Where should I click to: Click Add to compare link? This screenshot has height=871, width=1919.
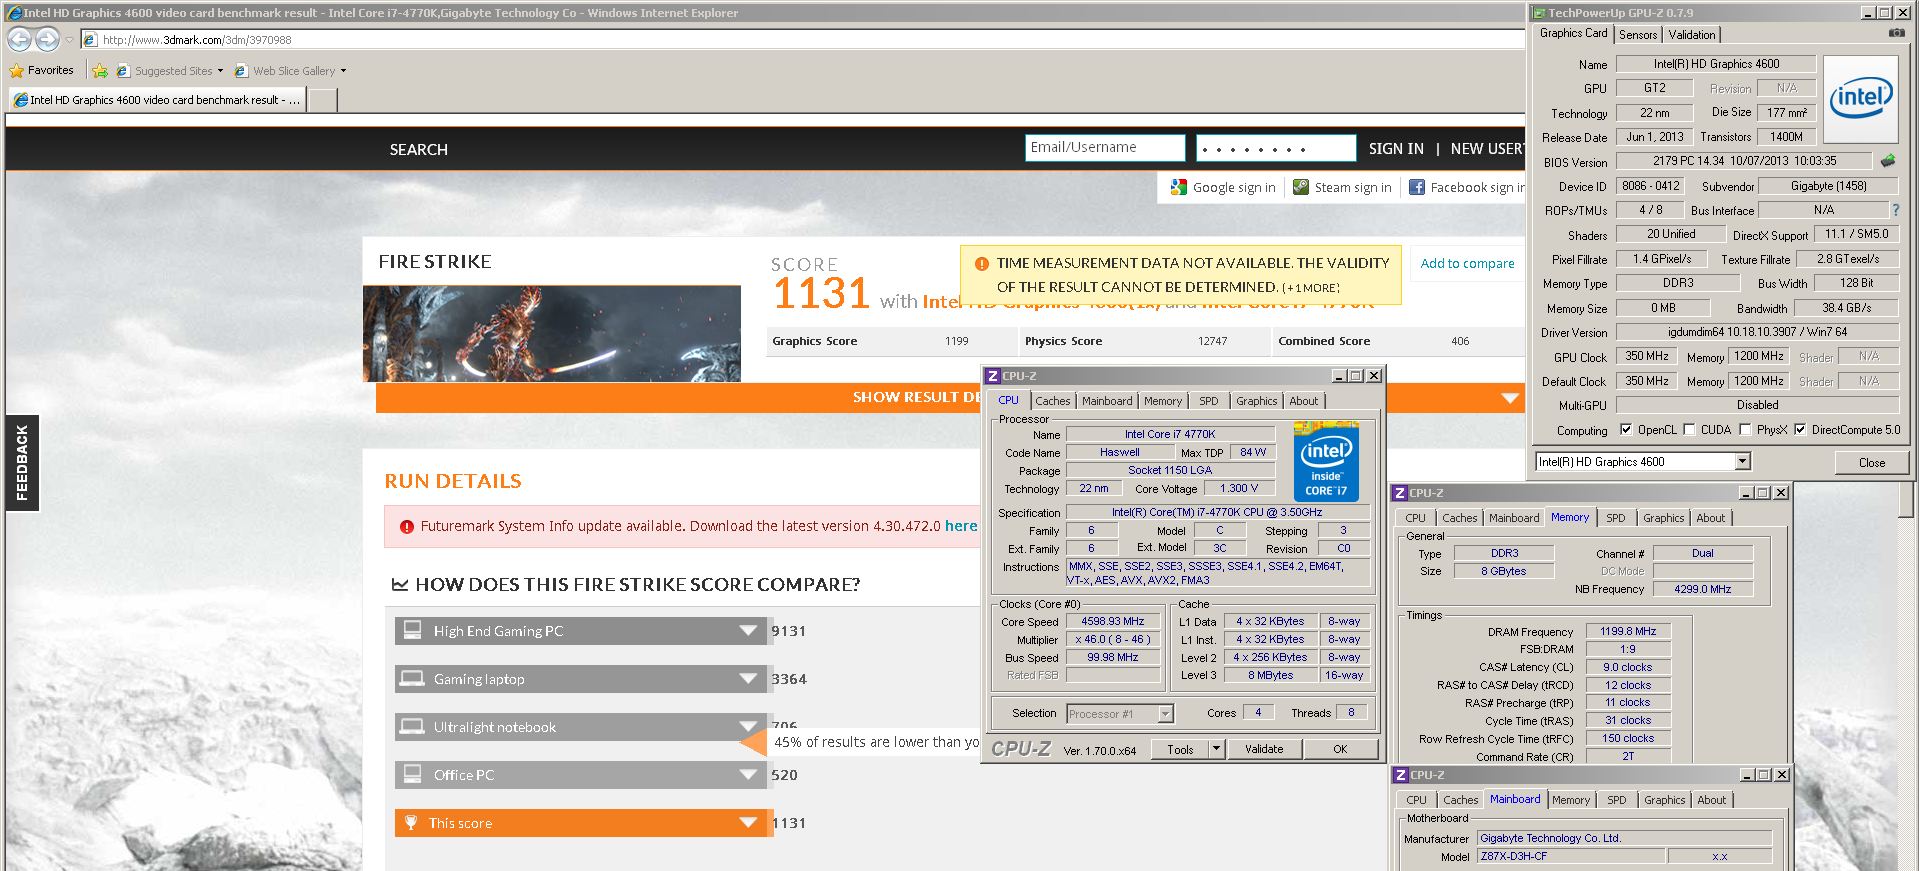[1467, 264]
